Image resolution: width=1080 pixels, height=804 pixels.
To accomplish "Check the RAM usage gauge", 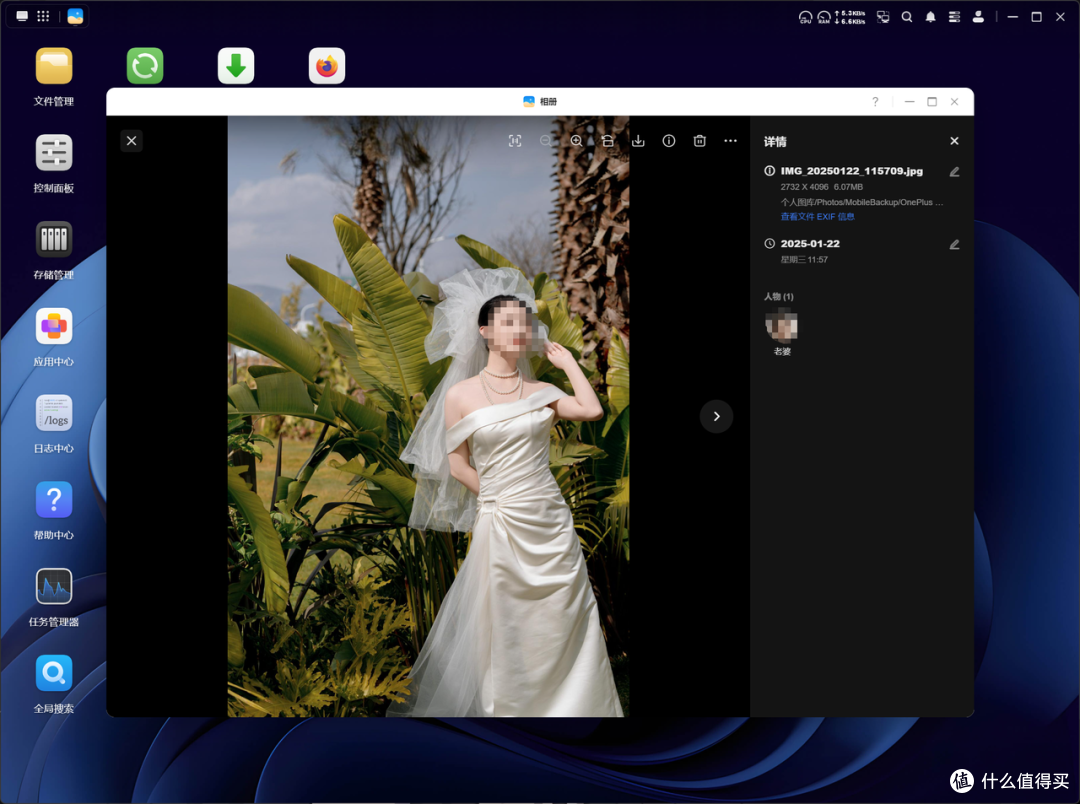I will point(824,17).
